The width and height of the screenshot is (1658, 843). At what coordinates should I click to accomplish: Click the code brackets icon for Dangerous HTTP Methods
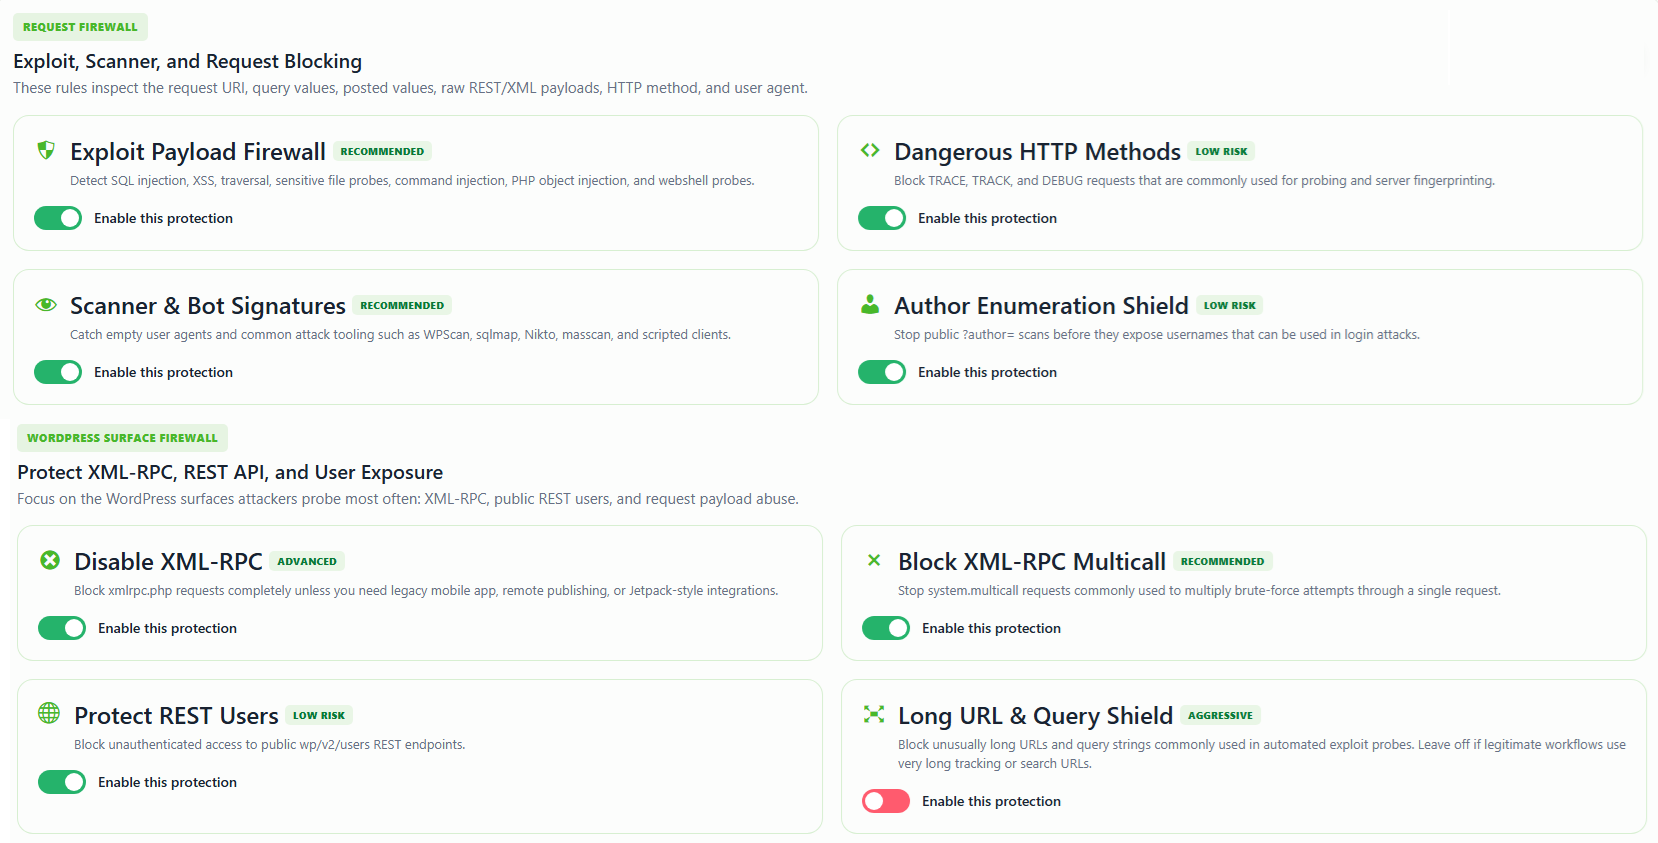tap(870, 150)
